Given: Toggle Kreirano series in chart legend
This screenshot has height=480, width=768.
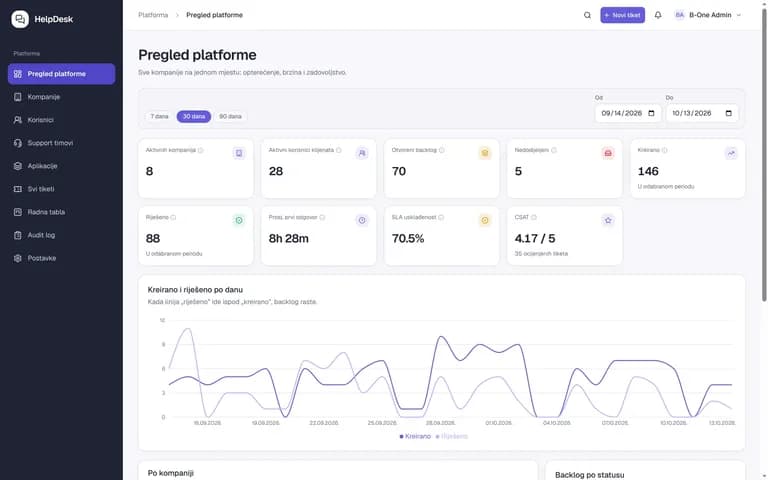Looking at the screenshot, I should (415, 436).
